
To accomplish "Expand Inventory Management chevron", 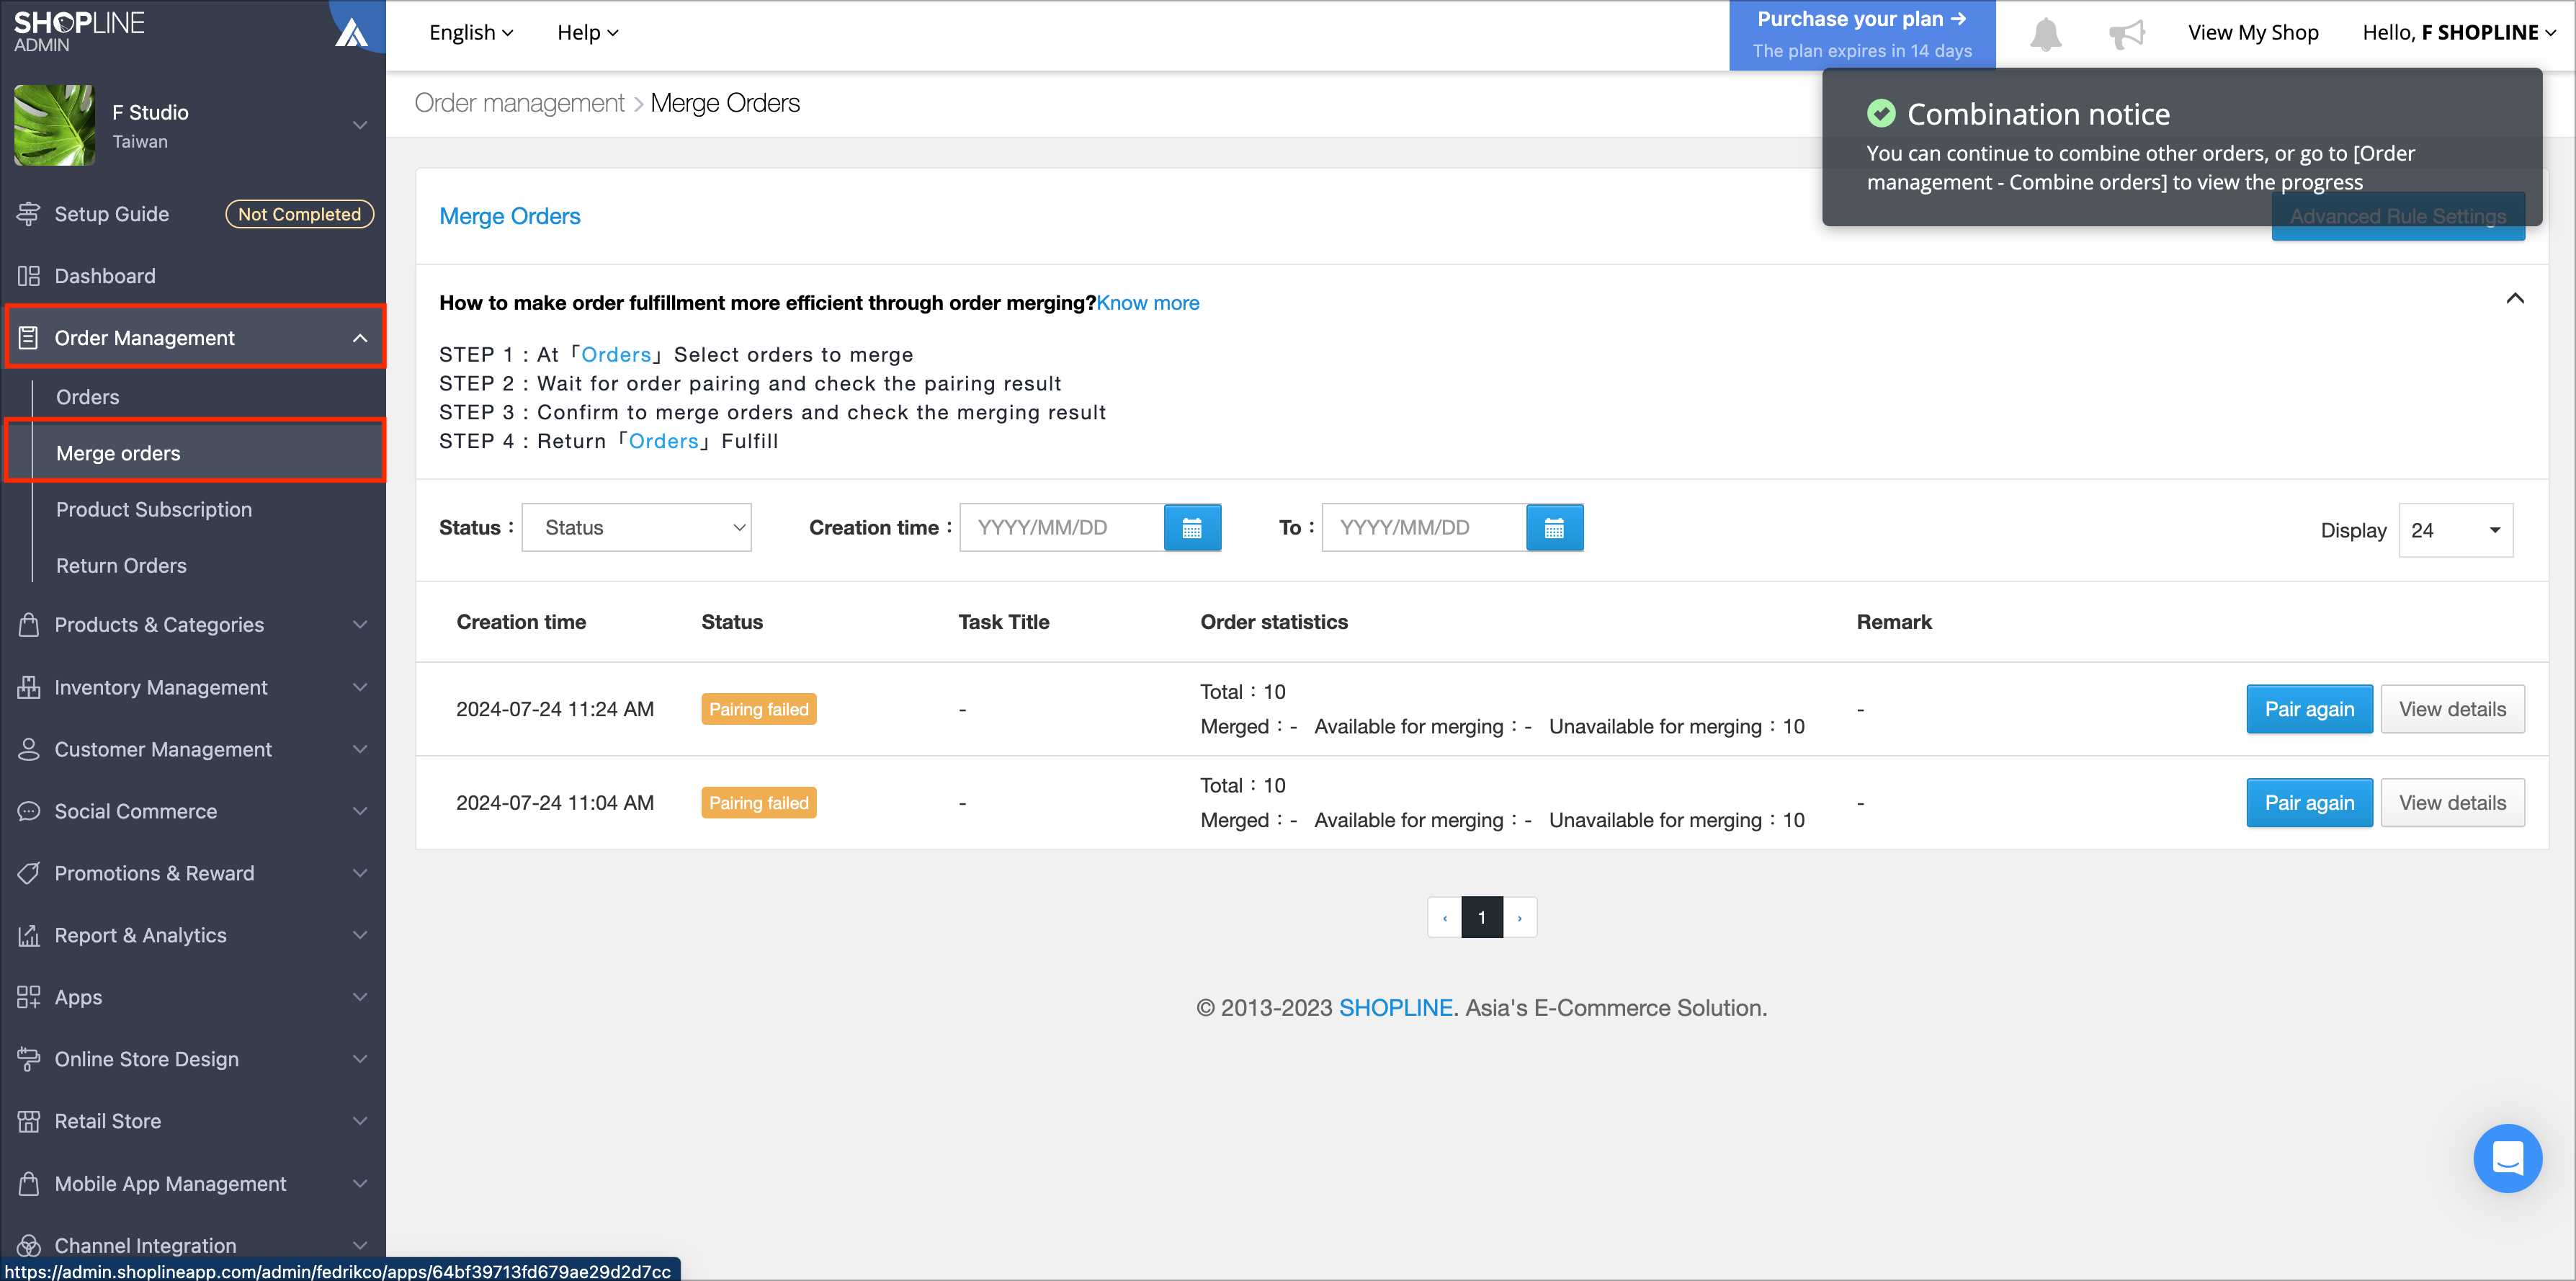I will pos(360,687).
